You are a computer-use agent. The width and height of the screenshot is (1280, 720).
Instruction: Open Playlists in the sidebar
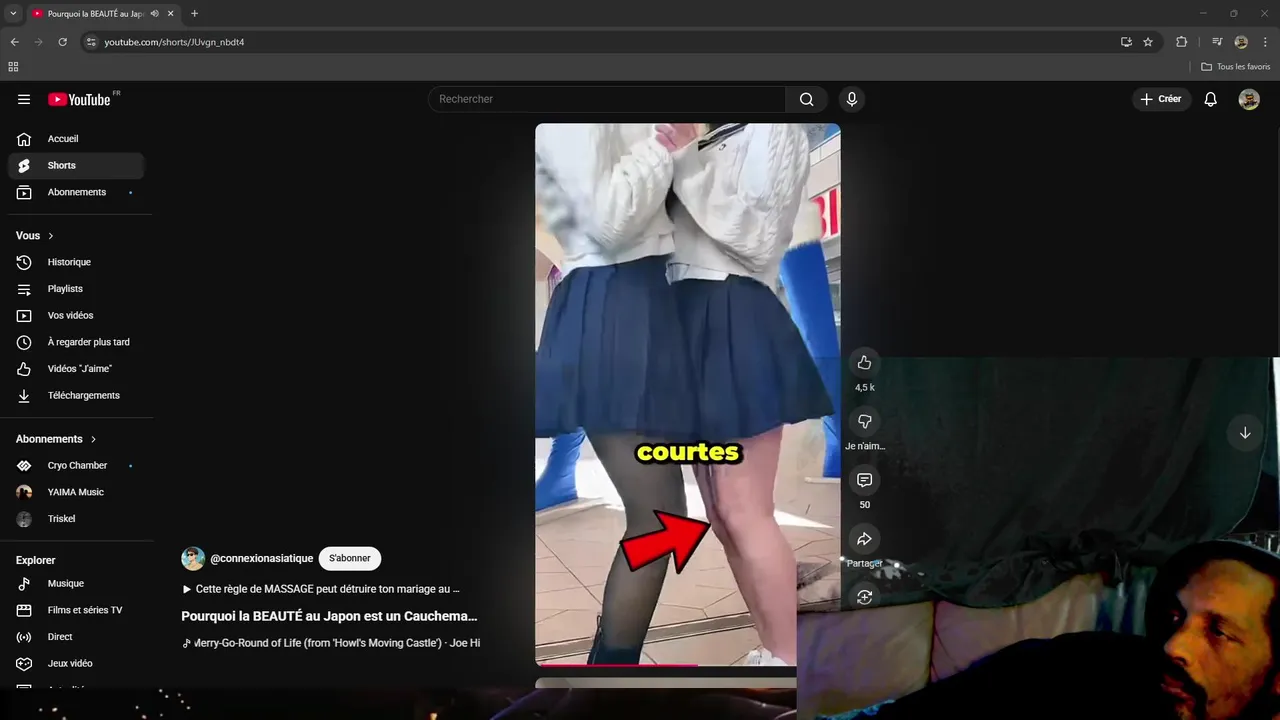coord(76,289)
